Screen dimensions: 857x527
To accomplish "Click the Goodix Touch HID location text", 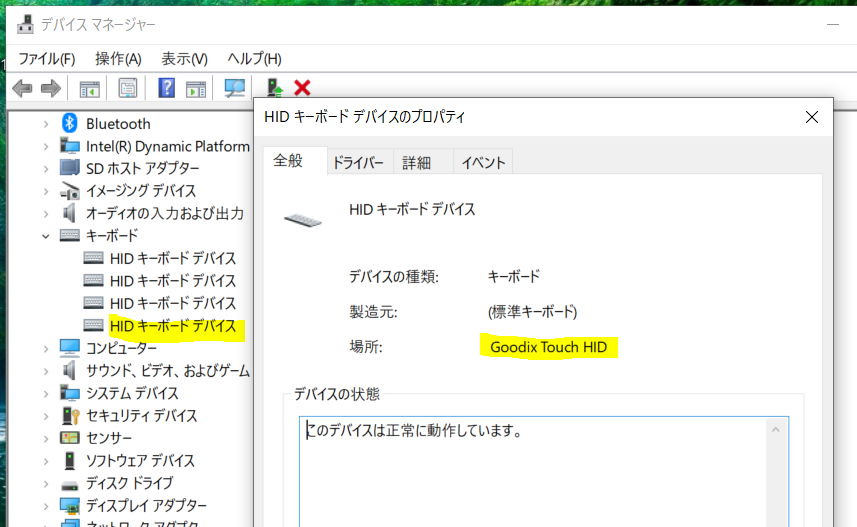I will point(548,347).
